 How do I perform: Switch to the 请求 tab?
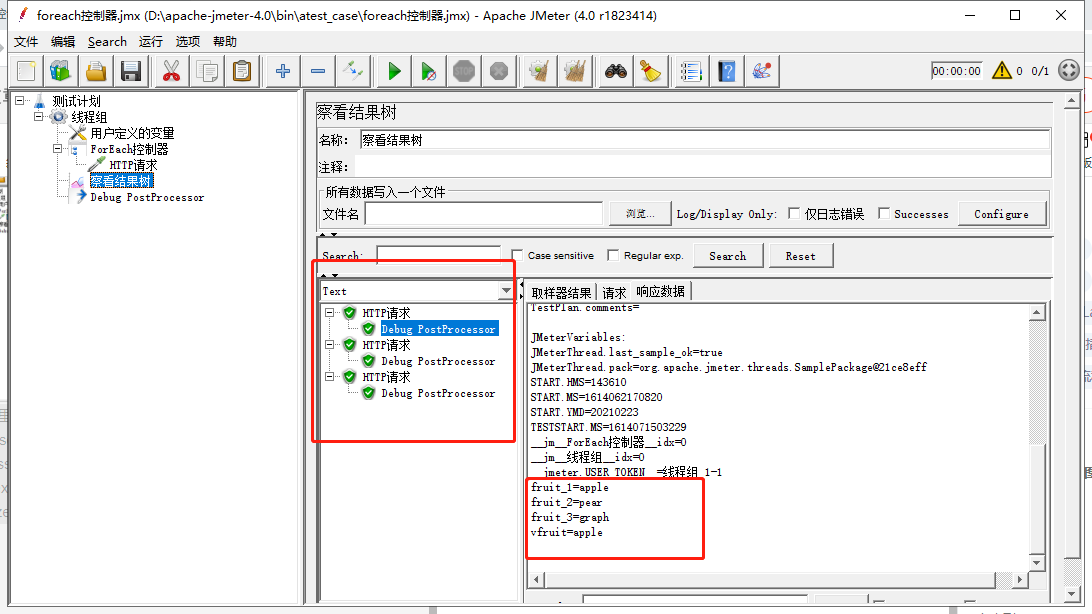coord(614,292)
